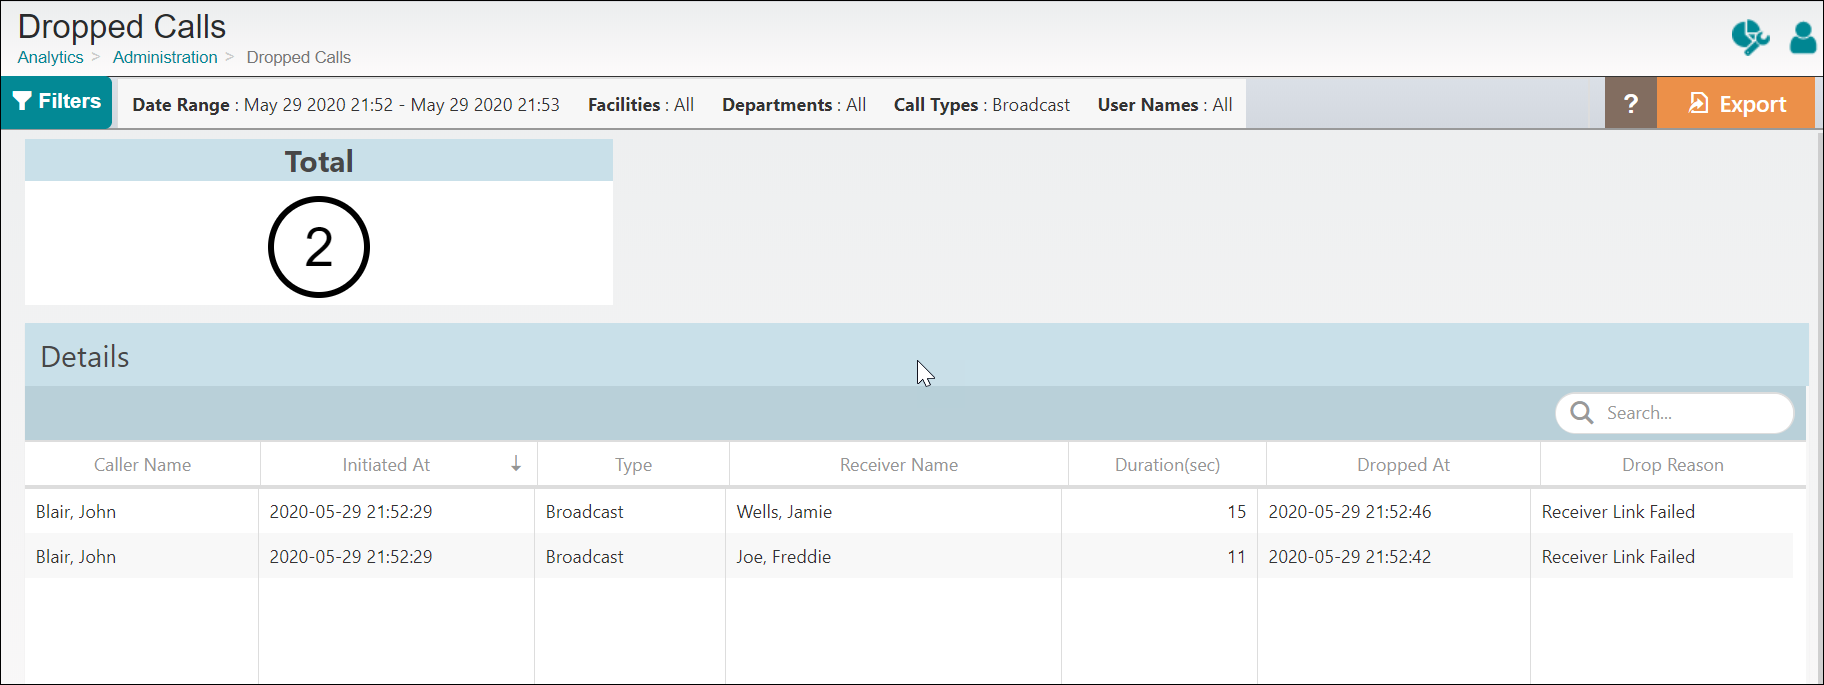Navigate to Administration breadcrumb link
This screenshot has width=1824, height=685.
pyautogui.click(x=165, y=57)
